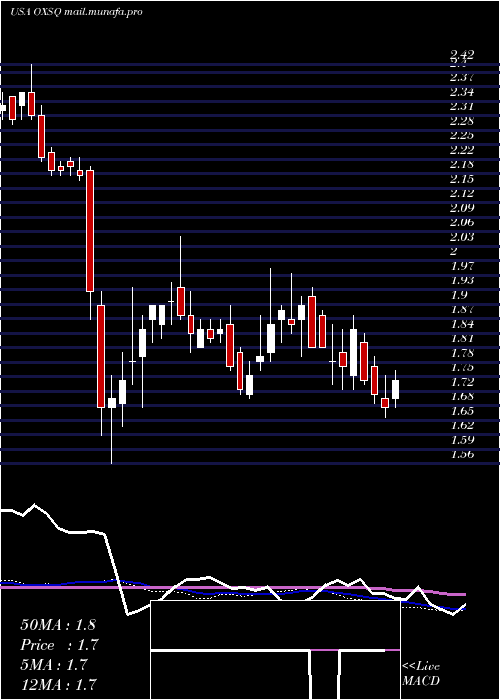Click the USA OXSQ mail.munafa.pro chart title
Viewport: 500px width, 700px height.
coord(76,12)
